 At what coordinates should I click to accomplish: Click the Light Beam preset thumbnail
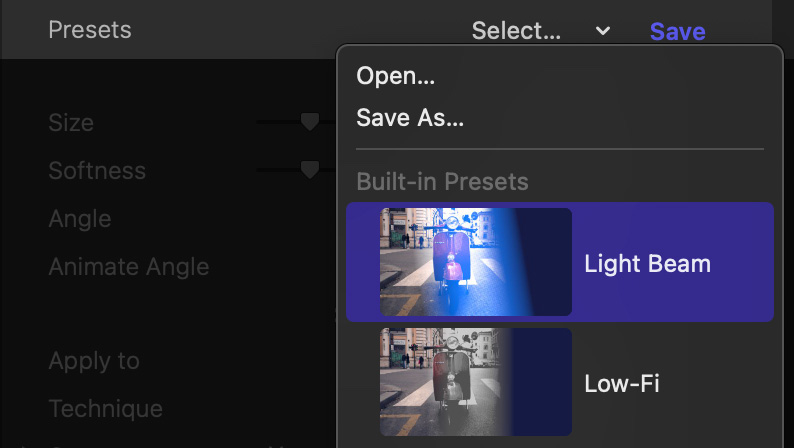pyautogui.click(x=475, y=262)
